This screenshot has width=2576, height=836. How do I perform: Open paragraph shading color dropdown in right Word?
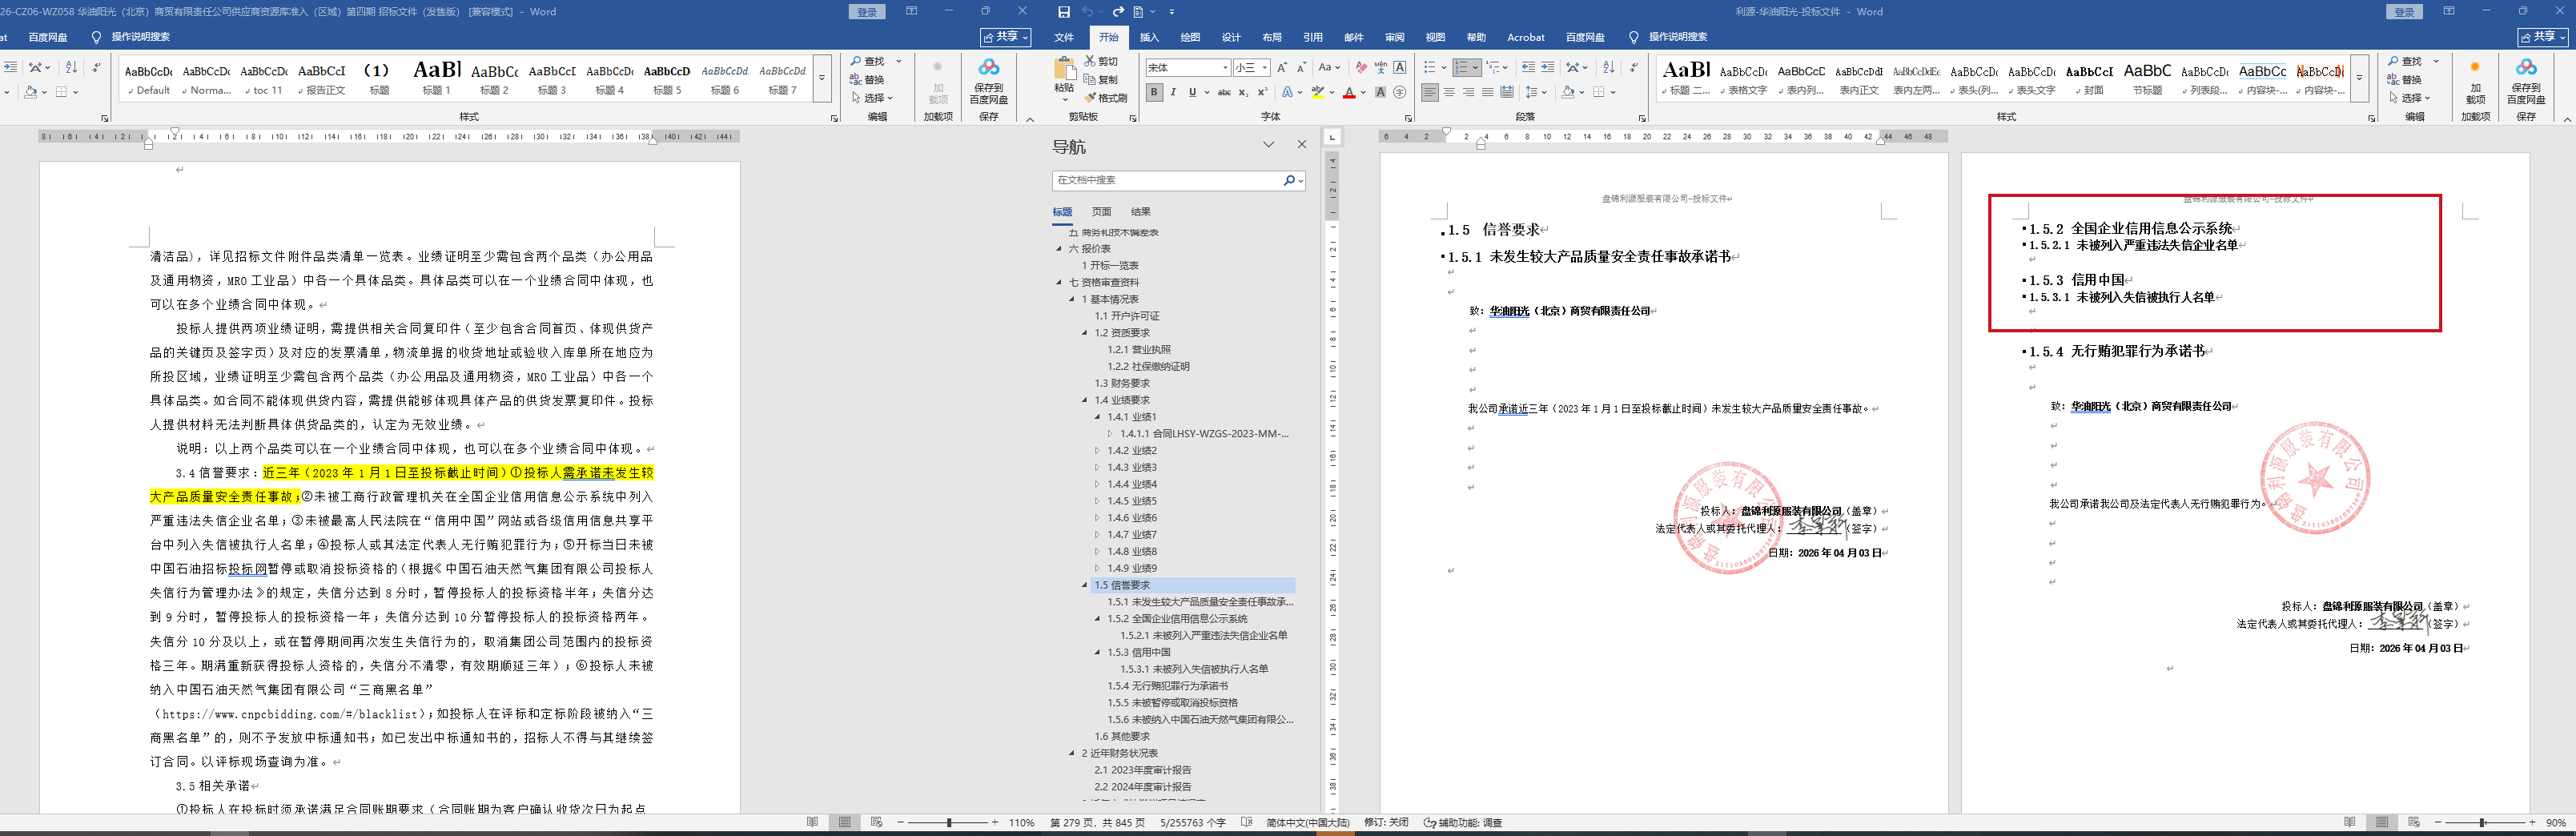pos(1582,92)
